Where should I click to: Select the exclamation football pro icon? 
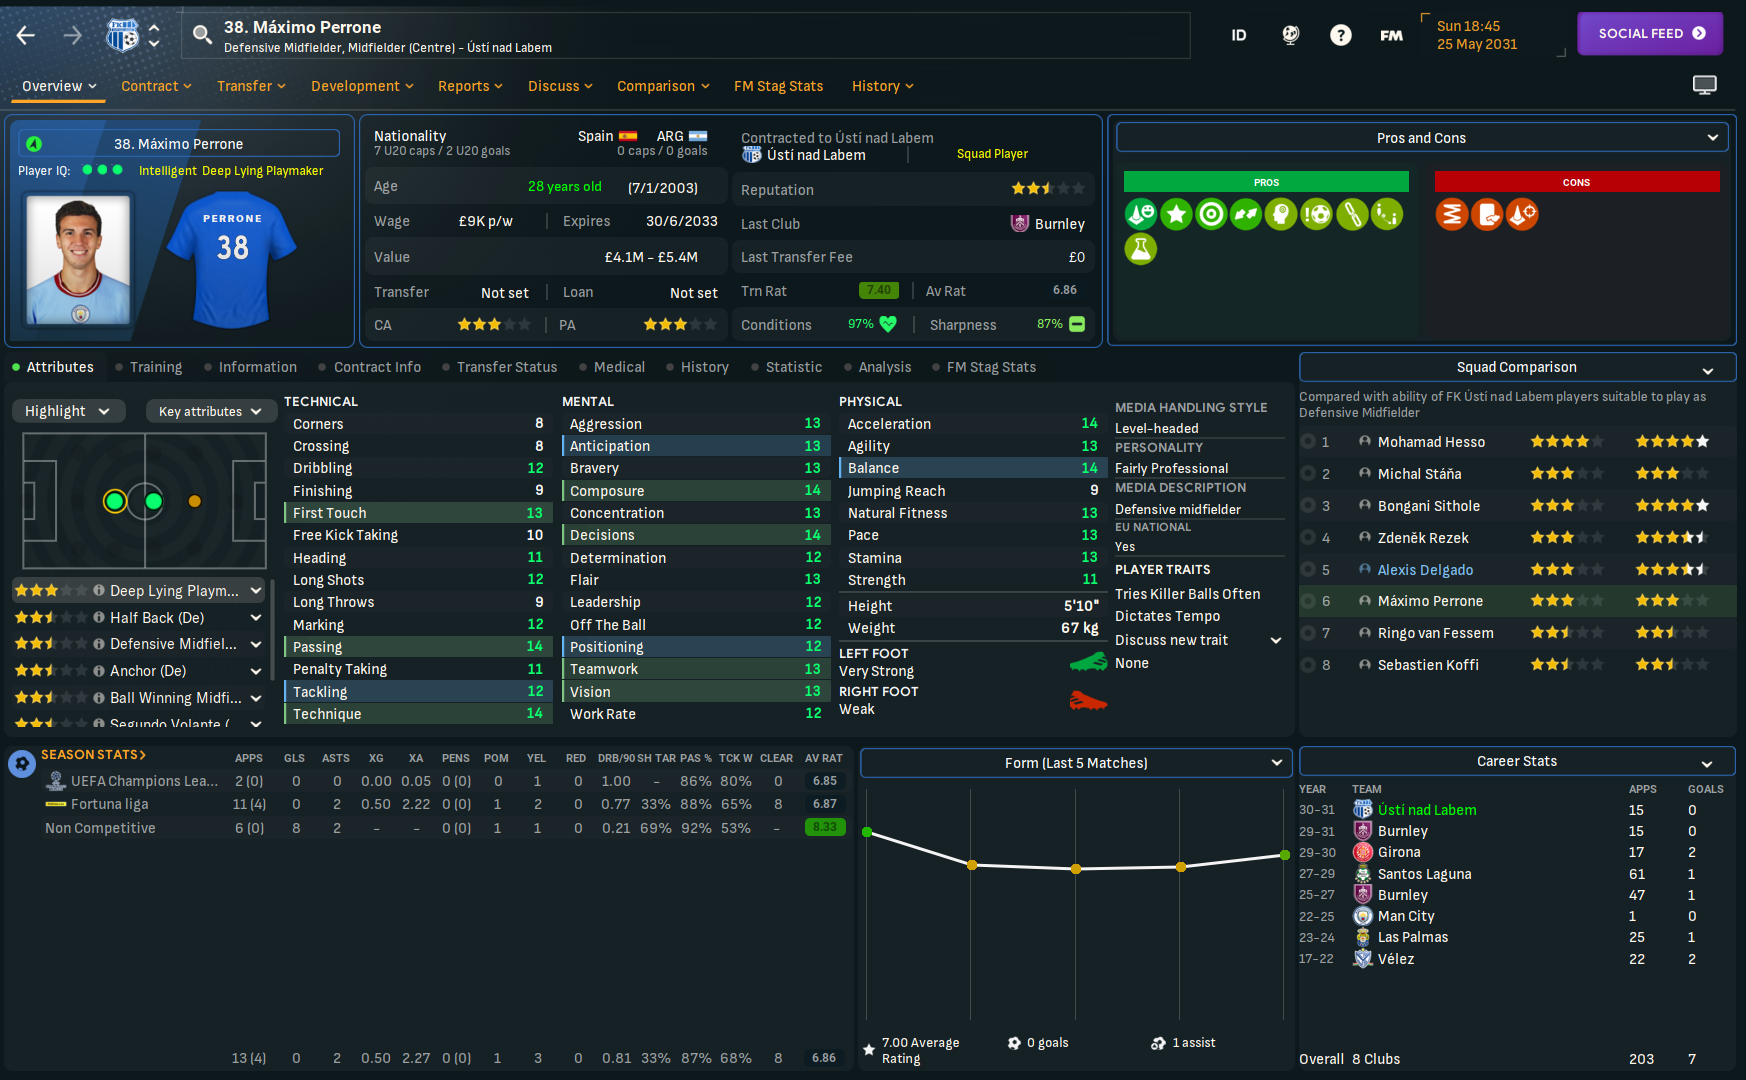click(1316, 214)
